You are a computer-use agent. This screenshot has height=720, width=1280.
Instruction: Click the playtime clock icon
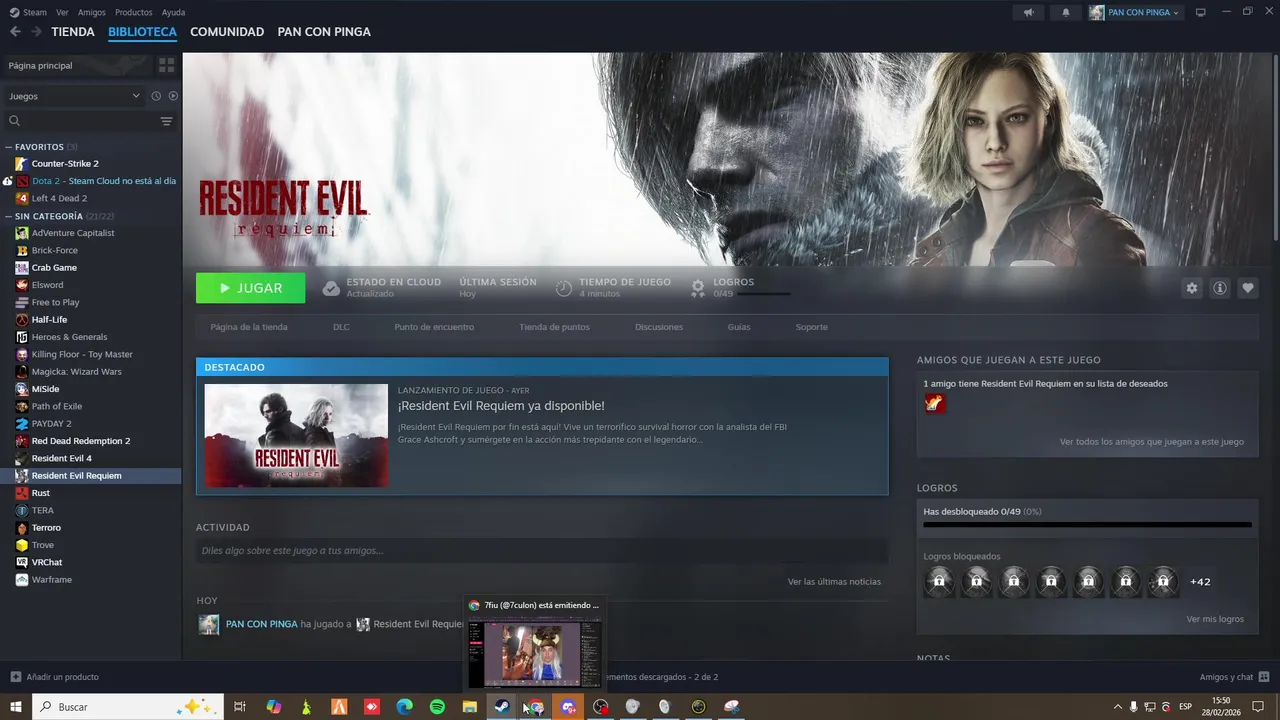coord(564,288)
